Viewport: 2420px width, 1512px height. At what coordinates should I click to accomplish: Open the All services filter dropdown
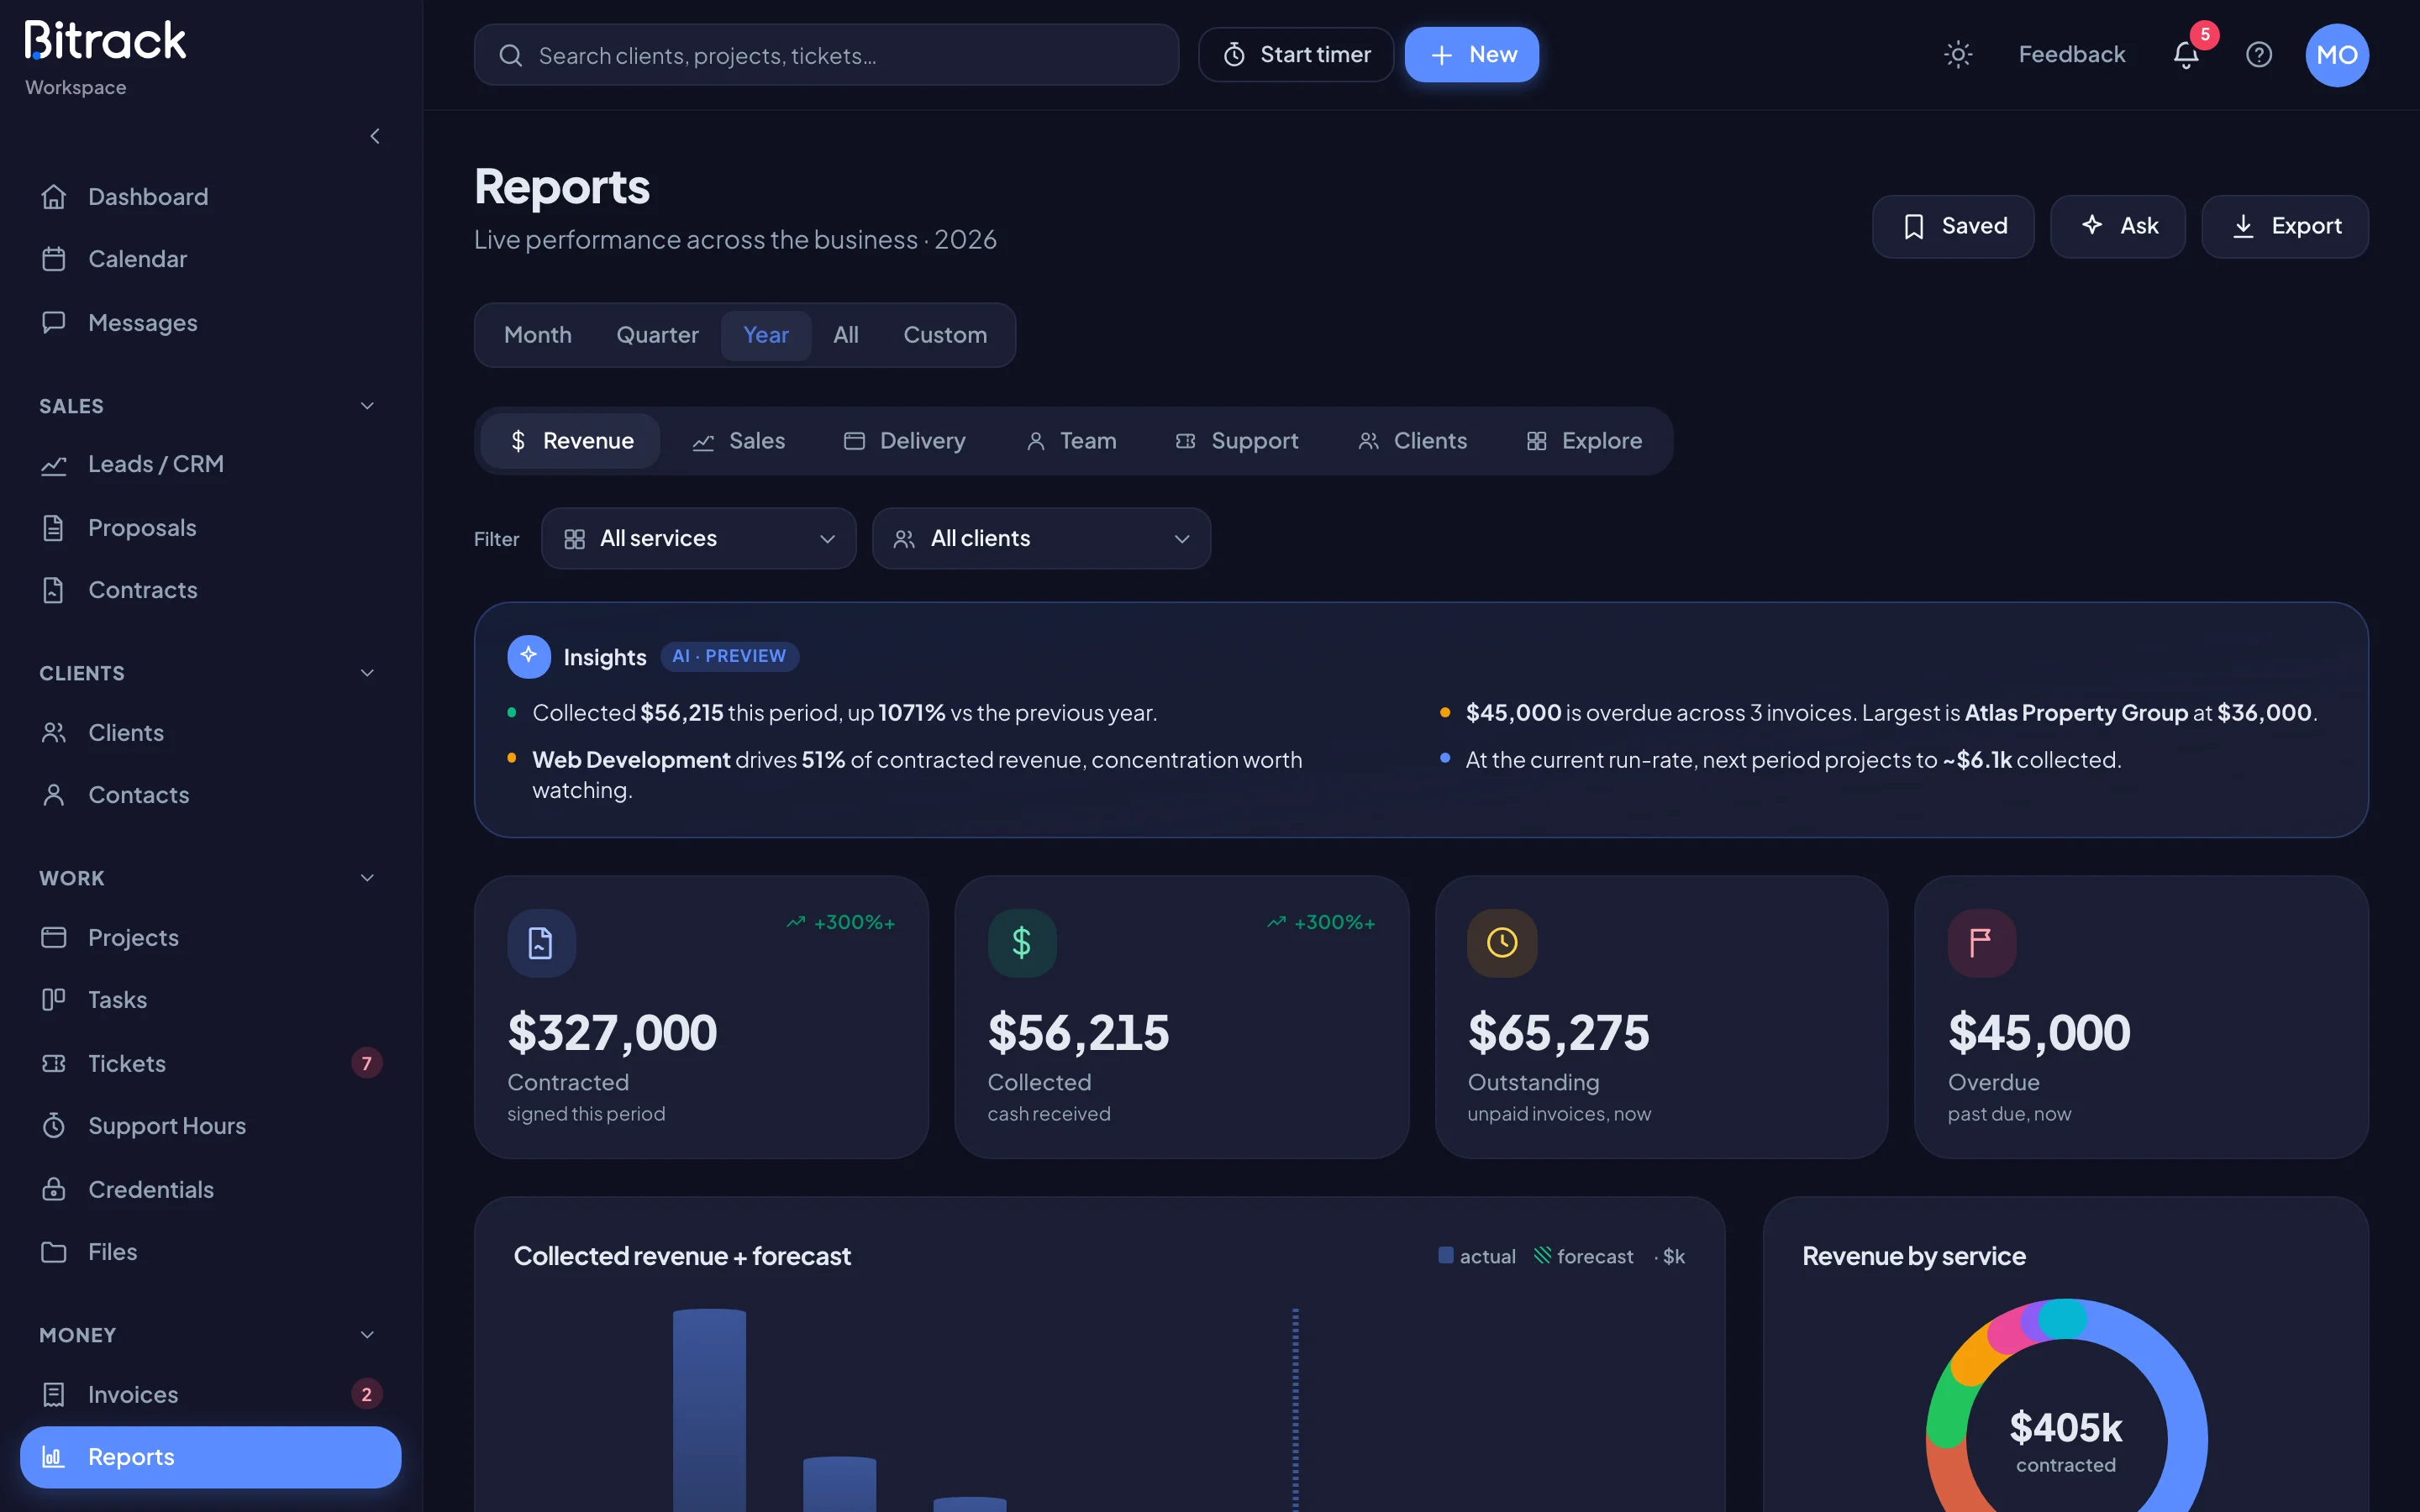click(x=698, y=539)
